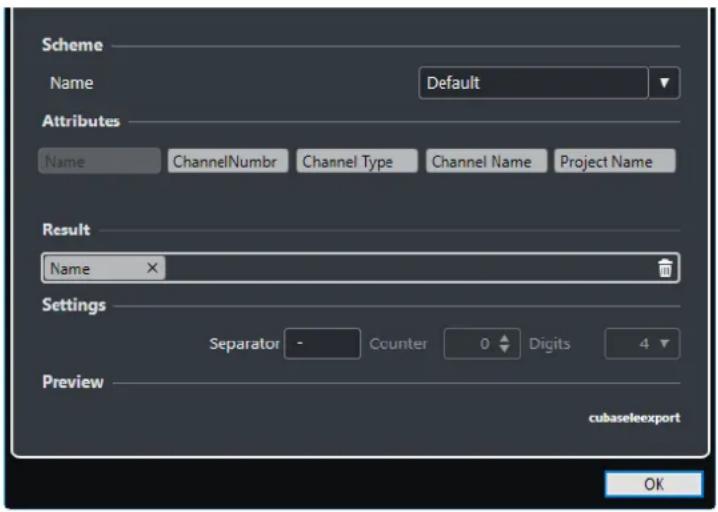Add the Channel Name attribute
This screenshot has height=512, width=718.
[486, 161]
